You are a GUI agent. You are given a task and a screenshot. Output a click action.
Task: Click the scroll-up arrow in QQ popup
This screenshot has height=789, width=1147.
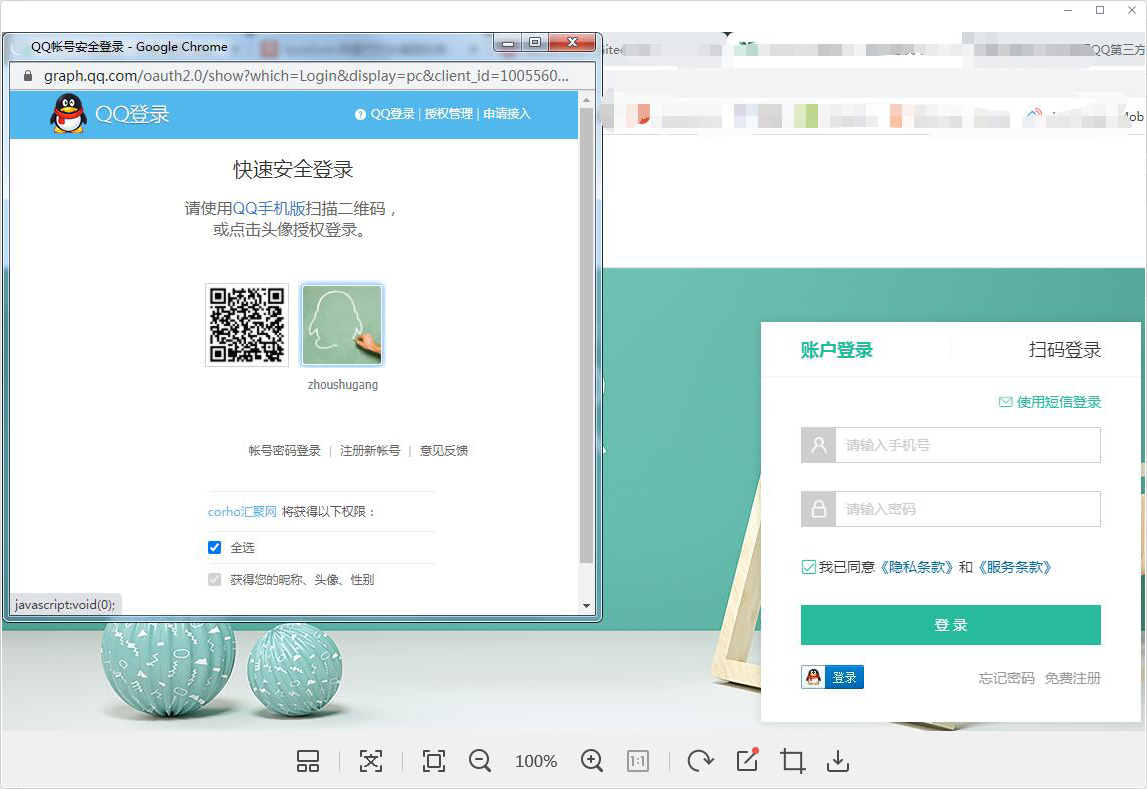586,99
